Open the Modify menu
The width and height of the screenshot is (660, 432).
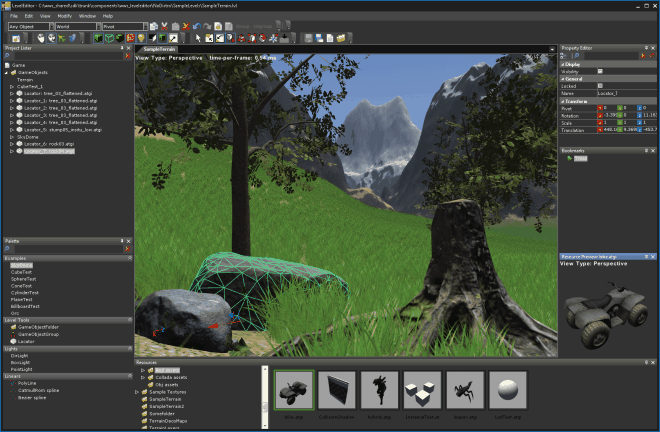64,16
